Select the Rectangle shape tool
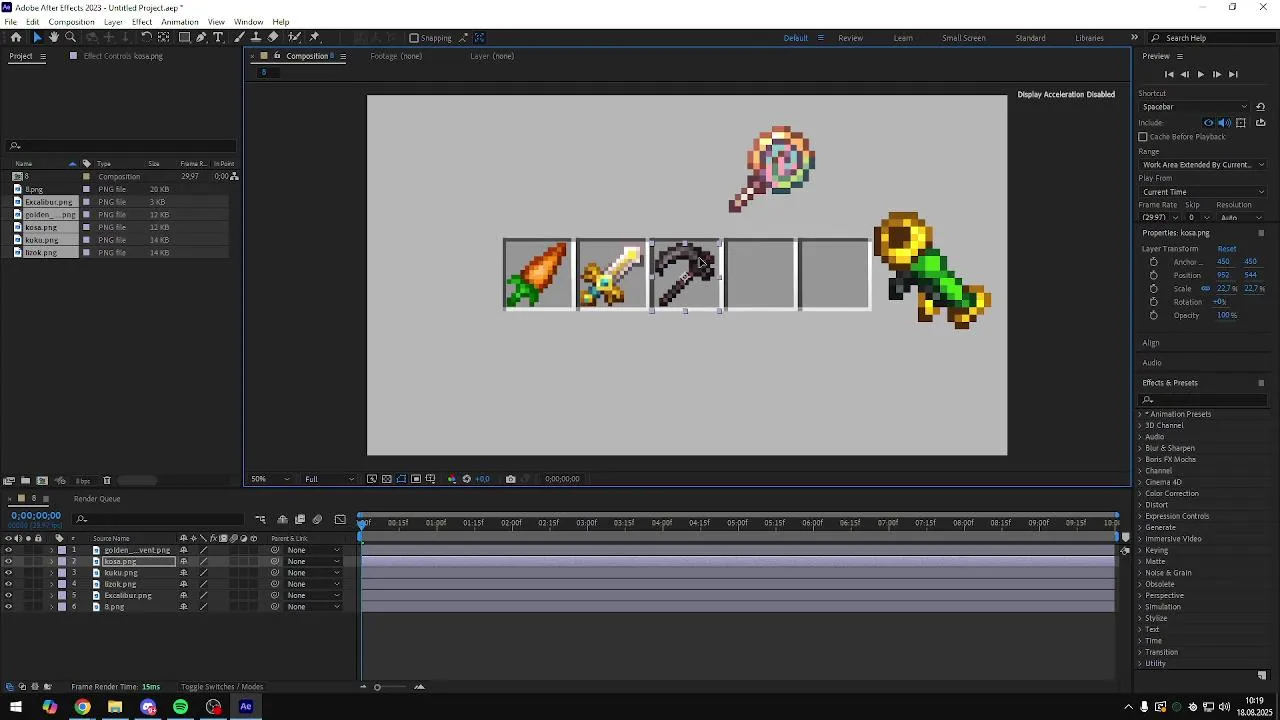1280x720 pixels. click(x=184, y=37)
